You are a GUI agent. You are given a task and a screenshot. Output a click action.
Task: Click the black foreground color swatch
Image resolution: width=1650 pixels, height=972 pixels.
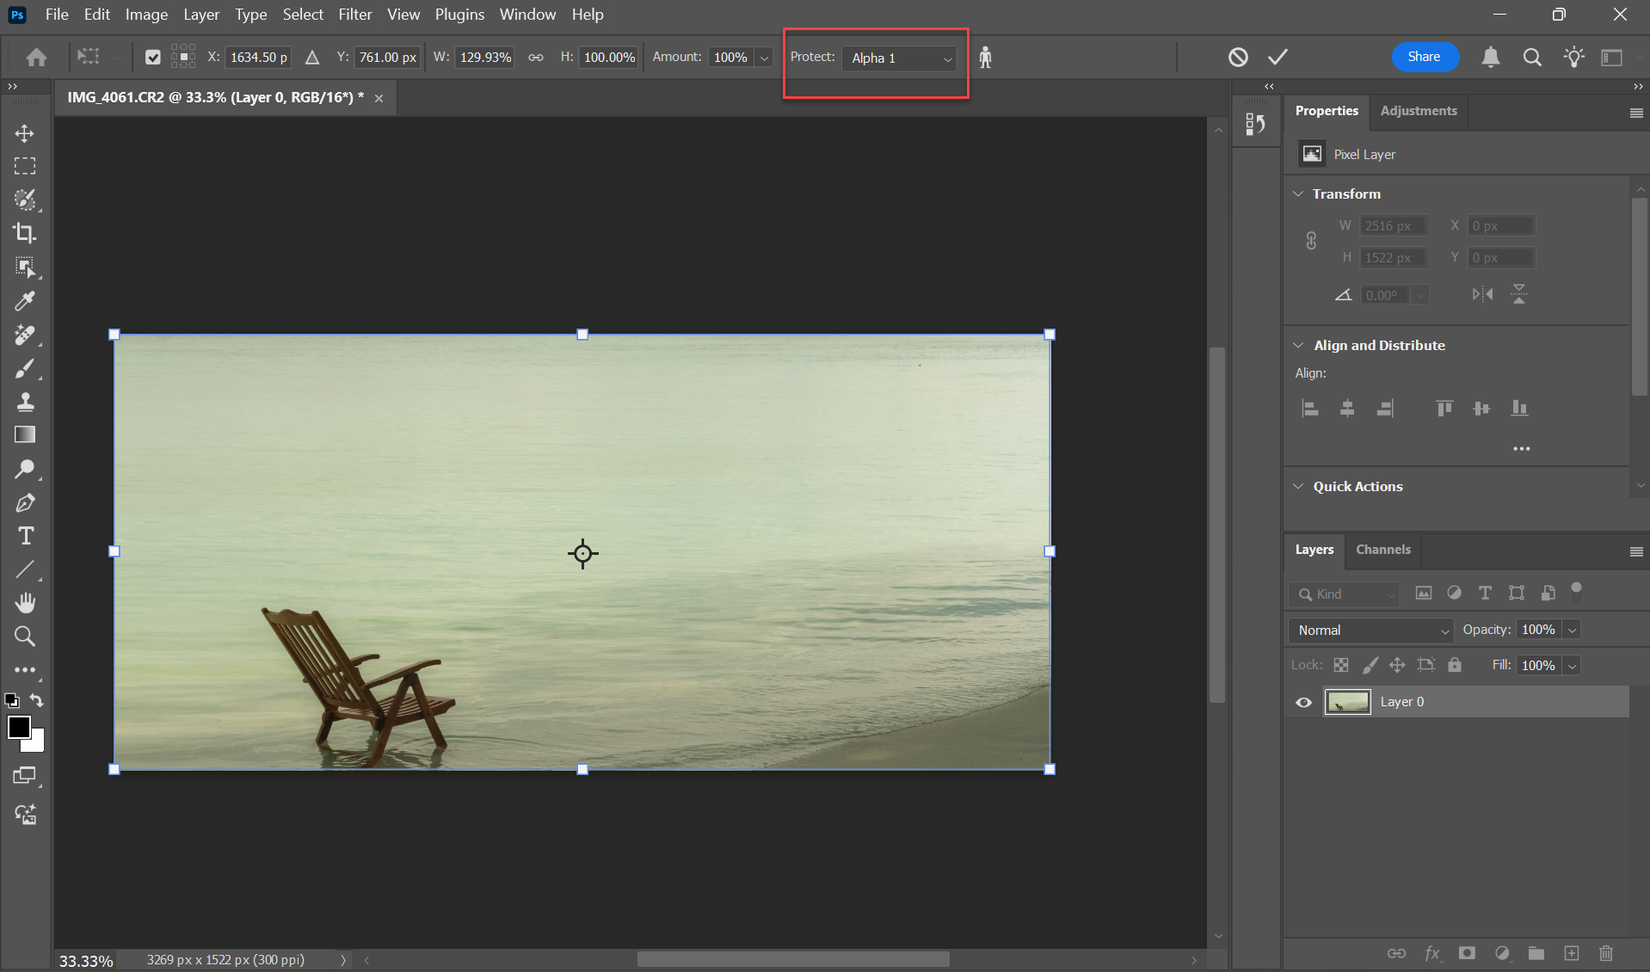click(19, 728)
